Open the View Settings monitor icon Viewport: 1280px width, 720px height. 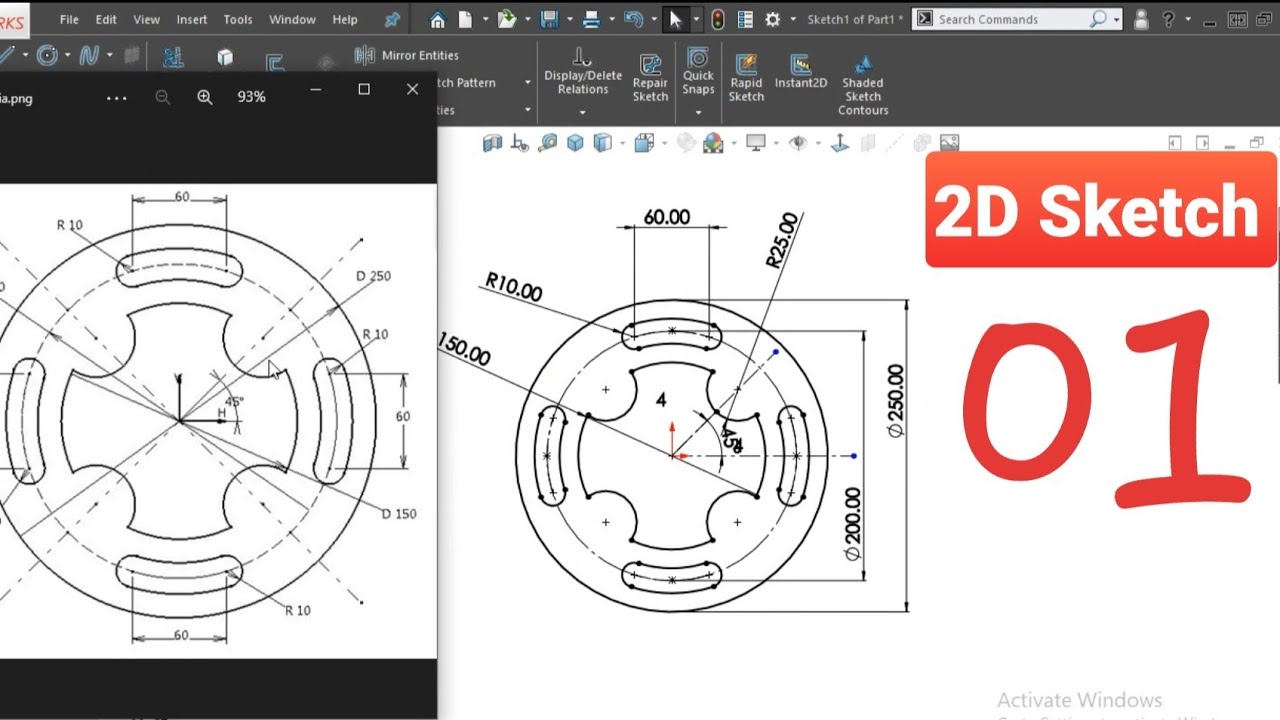point(756,143)
